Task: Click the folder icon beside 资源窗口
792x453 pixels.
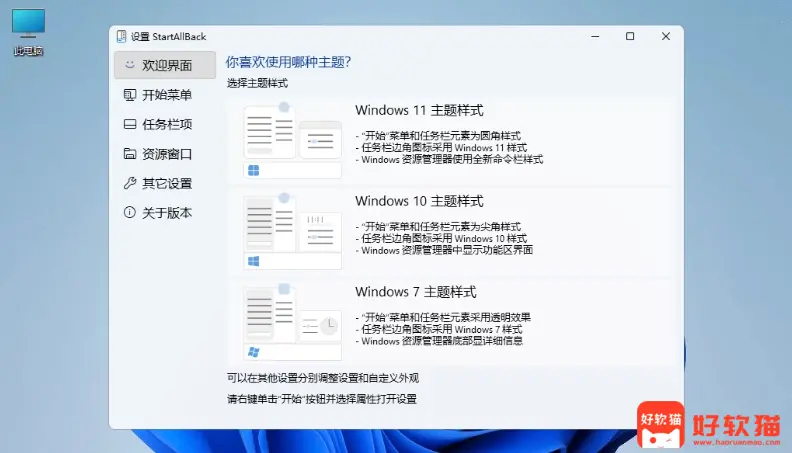Action: point(130,154)
